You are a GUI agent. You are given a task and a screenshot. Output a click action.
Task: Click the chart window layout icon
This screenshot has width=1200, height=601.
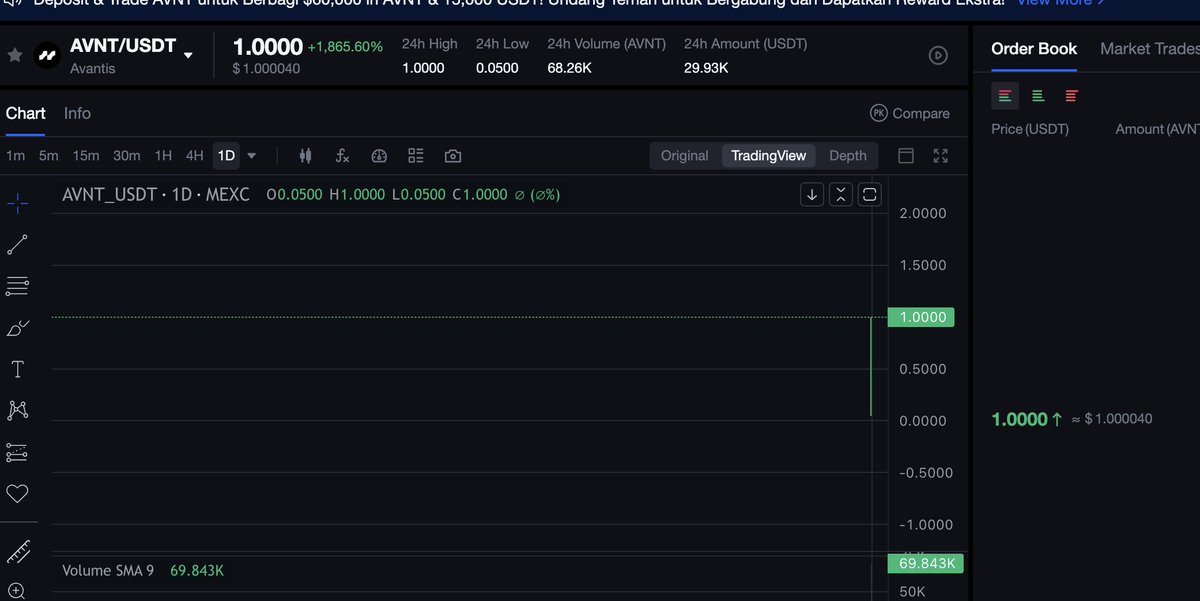coord(906,156)
